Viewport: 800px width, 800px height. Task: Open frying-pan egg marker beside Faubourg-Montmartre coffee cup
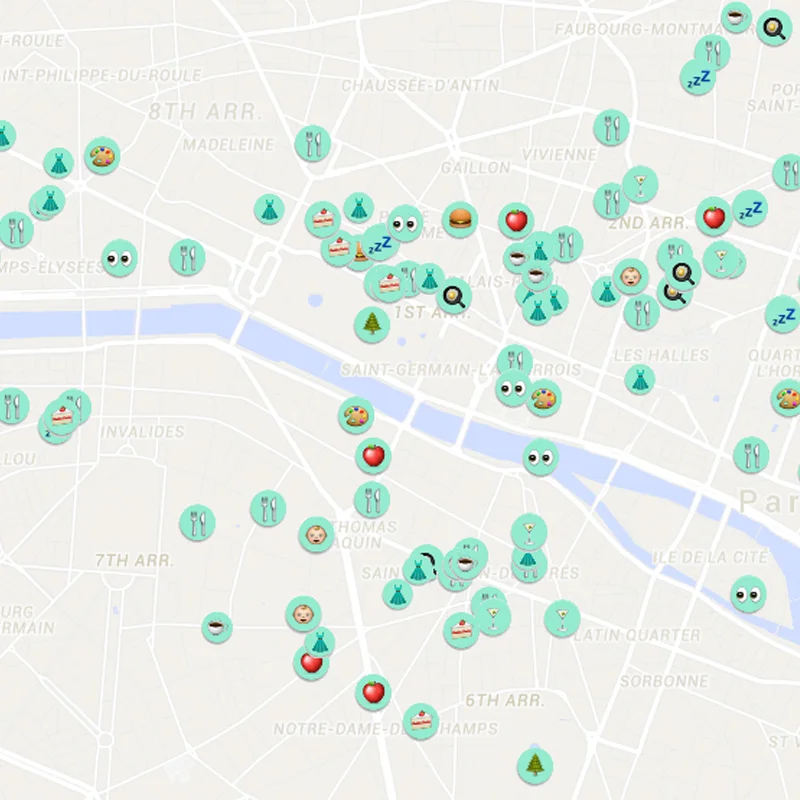click(x=774, y=28)
